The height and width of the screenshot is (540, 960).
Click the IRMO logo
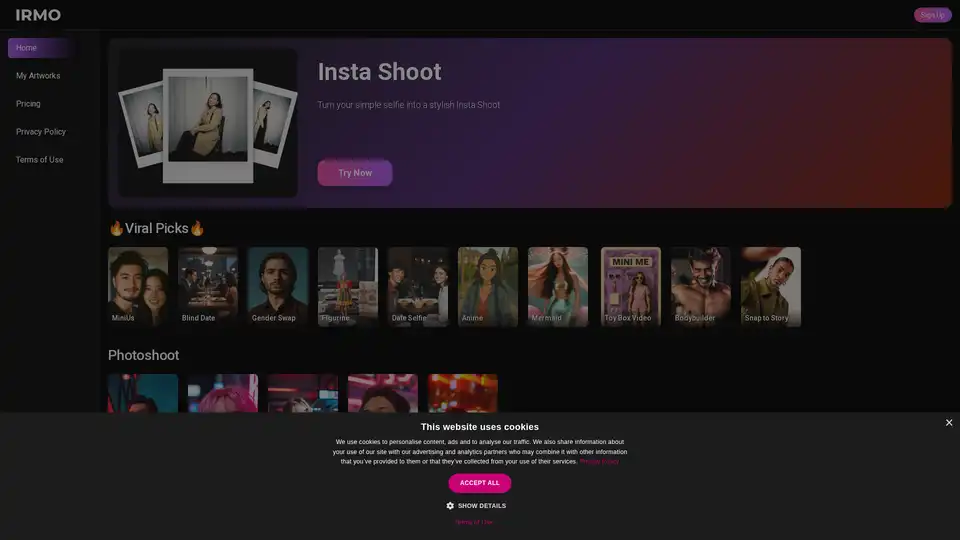tap(38, 15)
